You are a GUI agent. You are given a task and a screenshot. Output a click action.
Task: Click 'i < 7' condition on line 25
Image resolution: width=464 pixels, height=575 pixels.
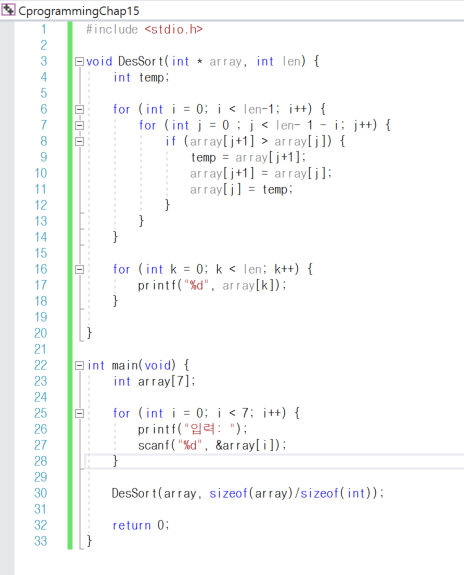(x=233, y=413)
